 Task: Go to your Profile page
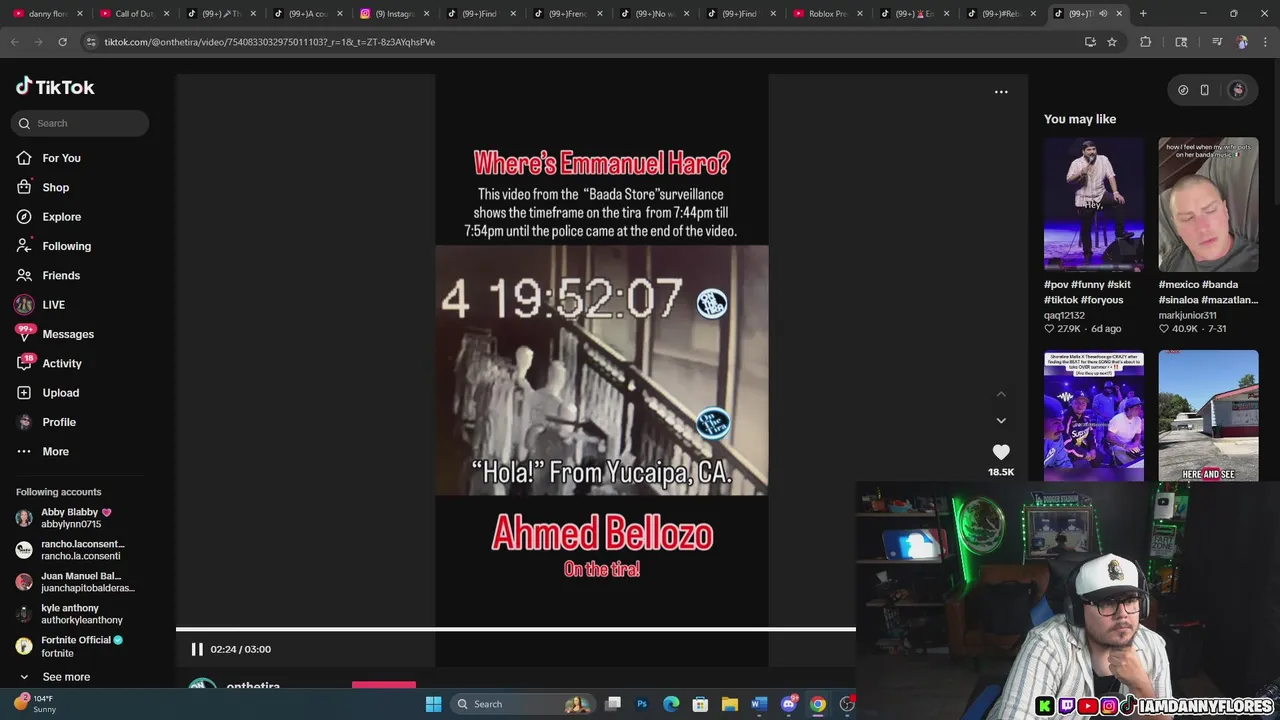coord(59,422)
